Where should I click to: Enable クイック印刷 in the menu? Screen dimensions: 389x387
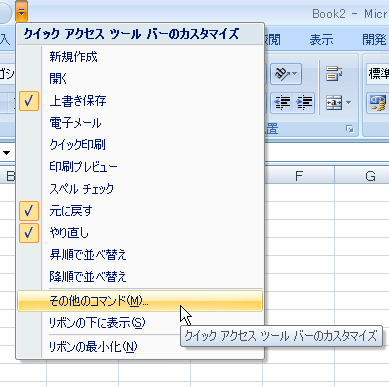[140, 145]
